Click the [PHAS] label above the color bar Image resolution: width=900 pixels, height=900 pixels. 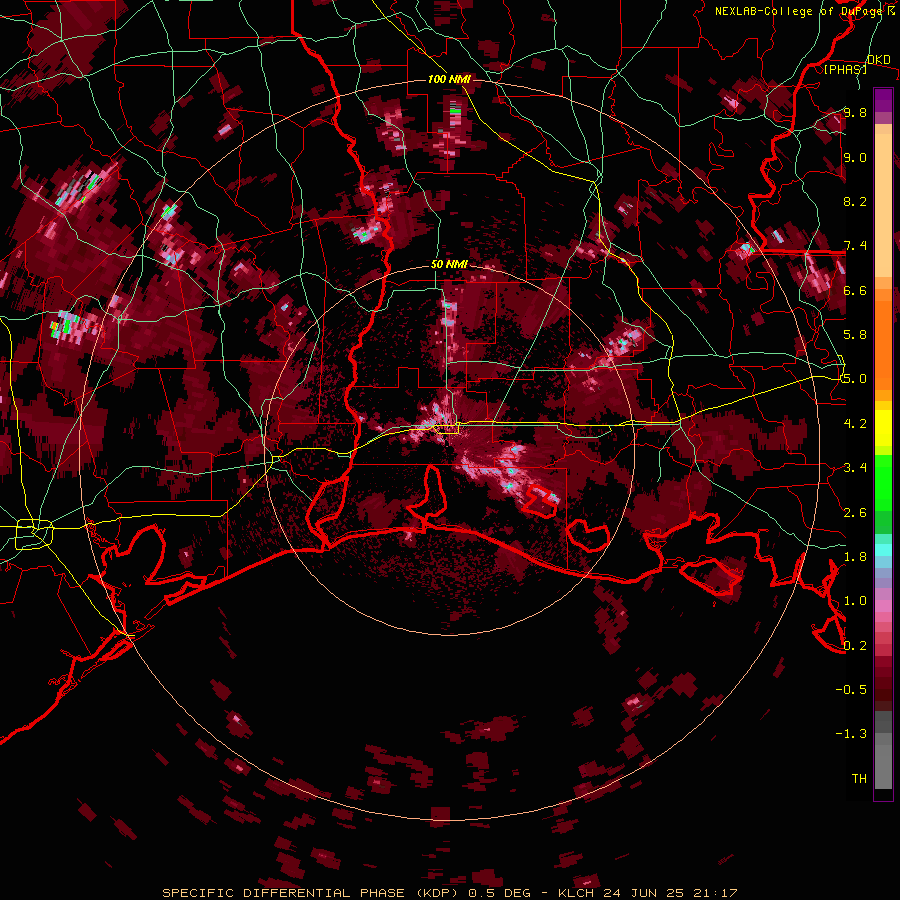[846, 69]
